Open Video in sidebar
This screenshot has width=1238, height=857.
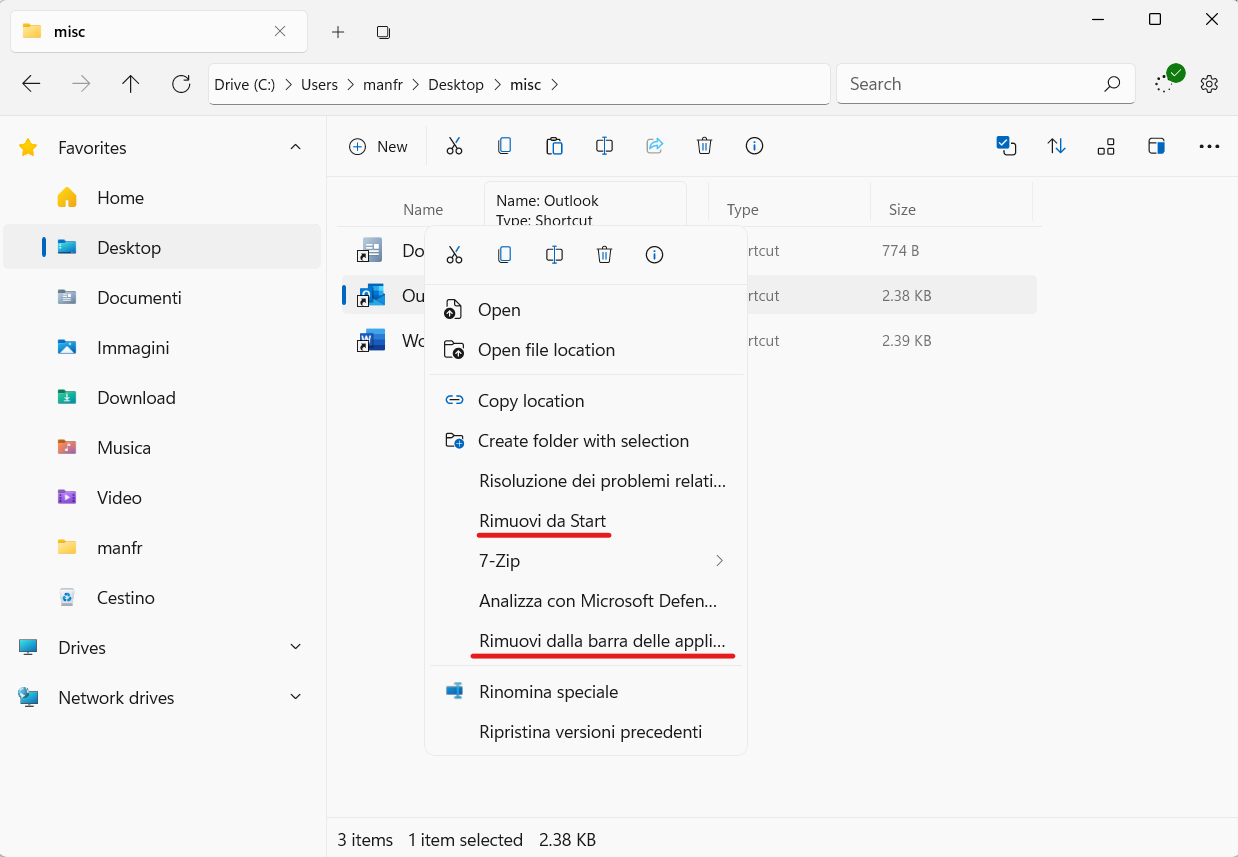[162, 498]
